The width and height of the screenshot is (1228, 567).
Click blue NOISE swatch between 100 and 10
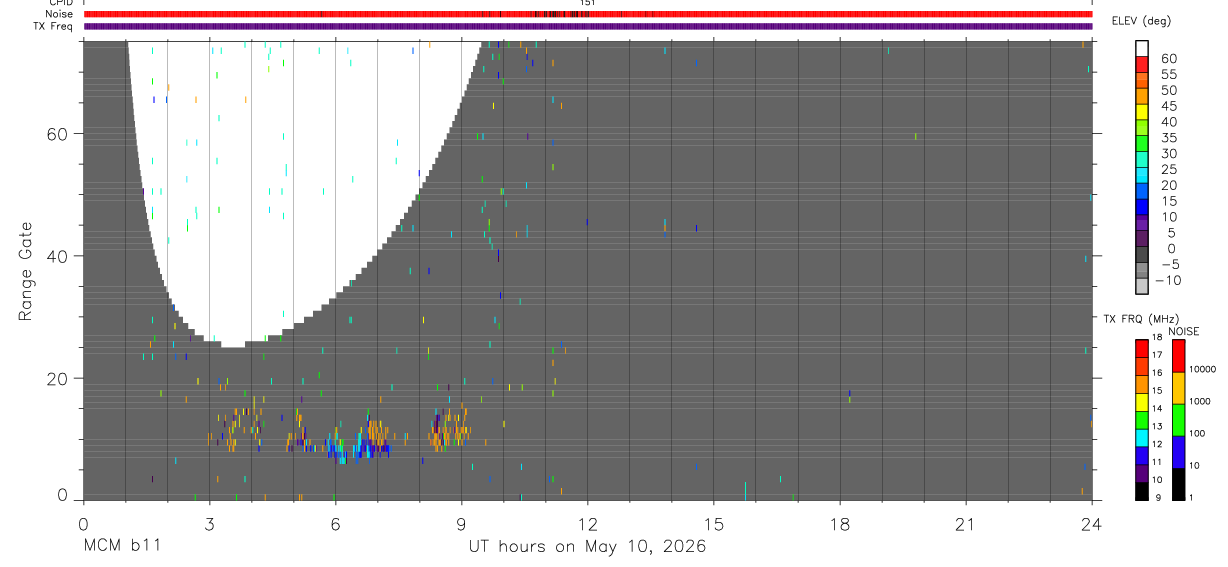click(1178, 452)
